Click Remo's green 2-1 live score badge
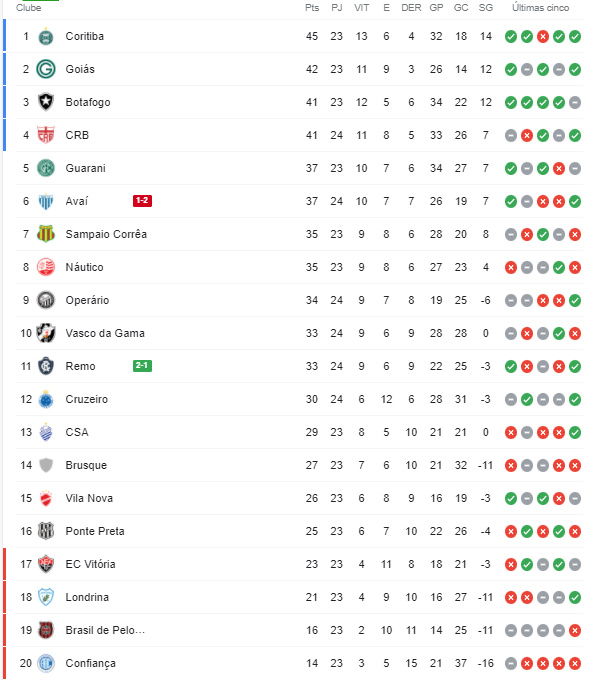Screen dimensions: 602x680 [142, 366]
